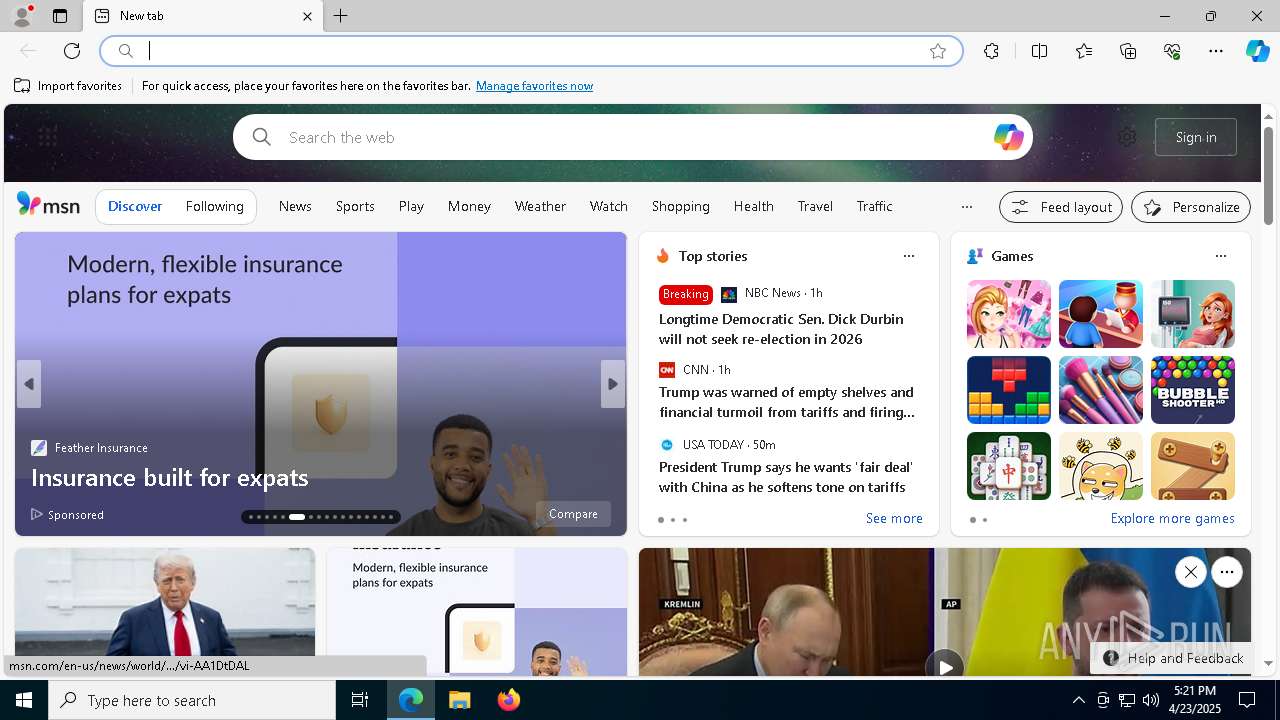Select second page dot in Games
This screenshot has height=720, width=1280.
[985, 520]
